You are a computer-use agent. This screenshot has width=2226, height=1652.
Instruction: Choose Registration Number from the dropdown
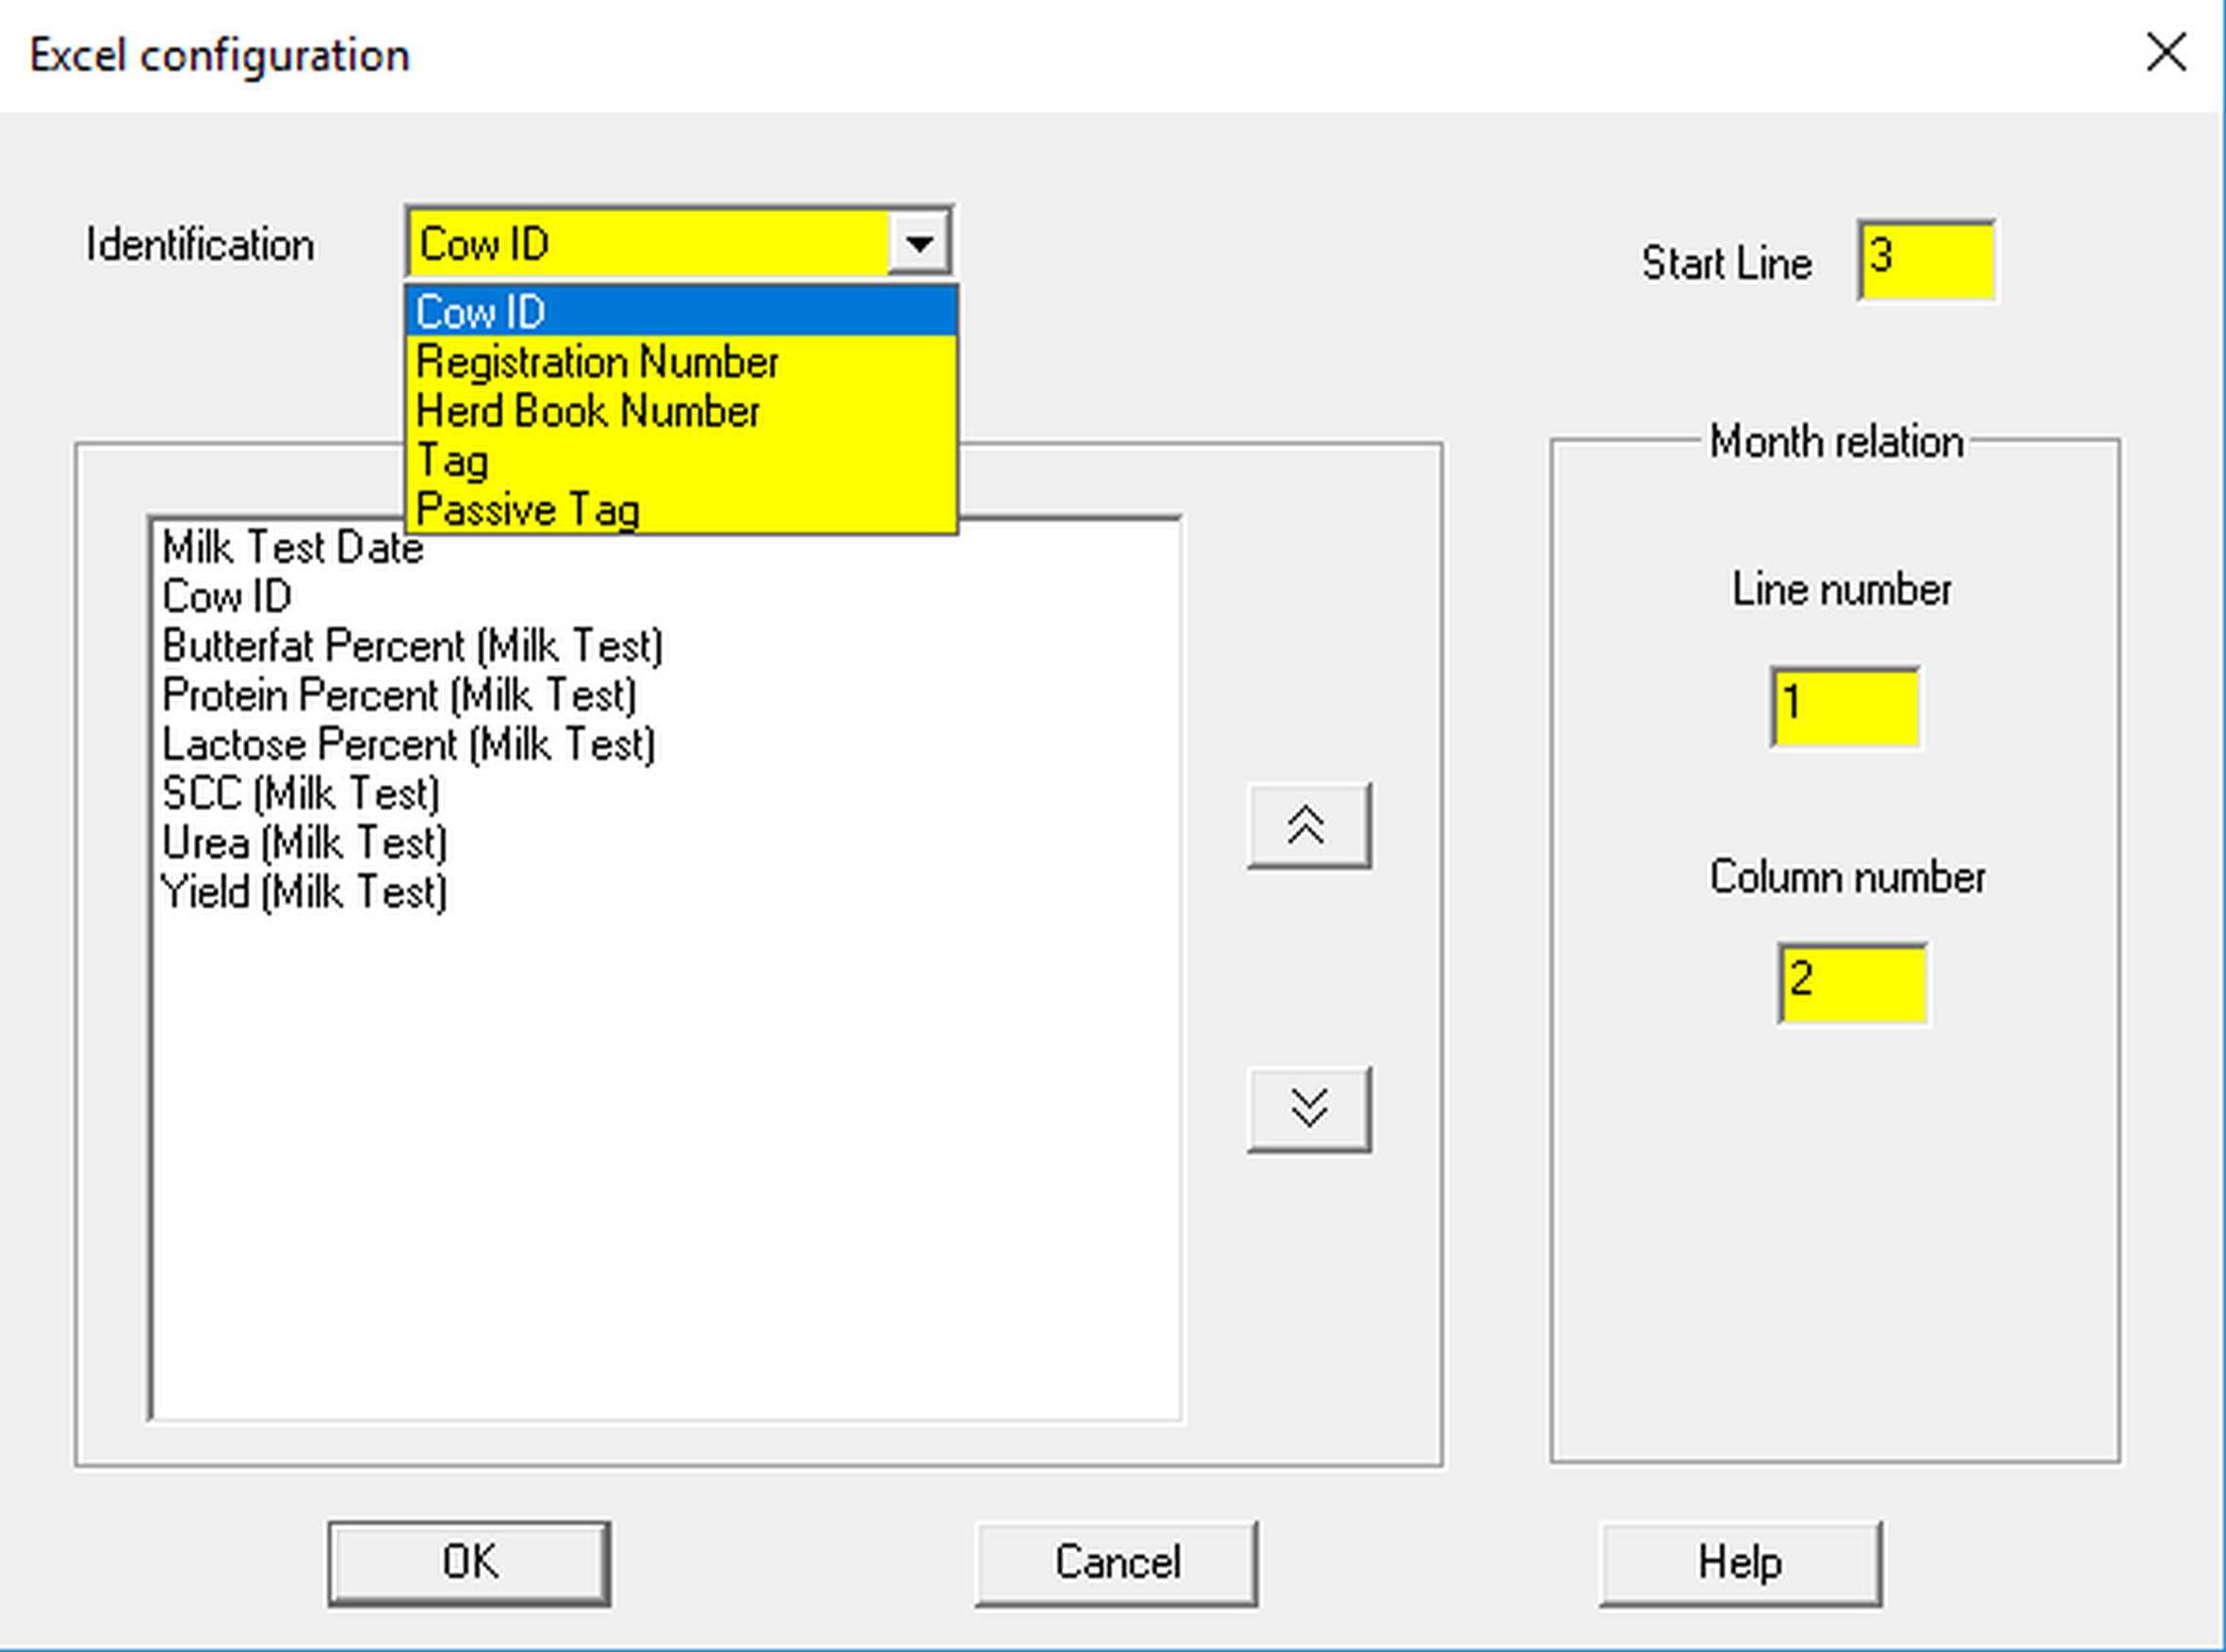(x=680, y=362)
